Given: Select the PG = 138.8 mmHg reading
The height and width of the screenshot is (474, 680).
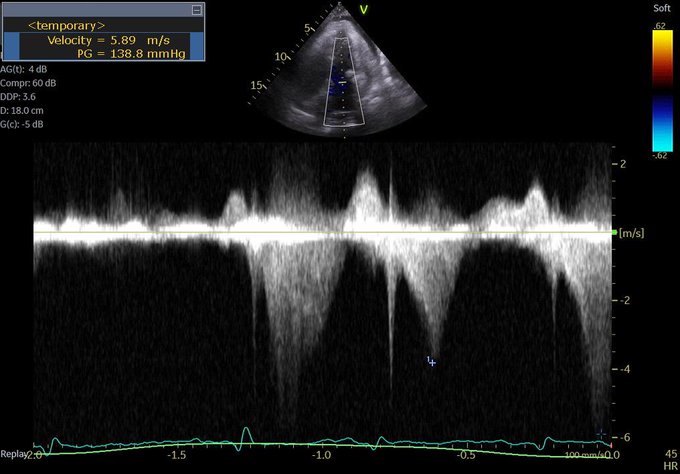Looking at the screenshot, I should coord(131,54).
